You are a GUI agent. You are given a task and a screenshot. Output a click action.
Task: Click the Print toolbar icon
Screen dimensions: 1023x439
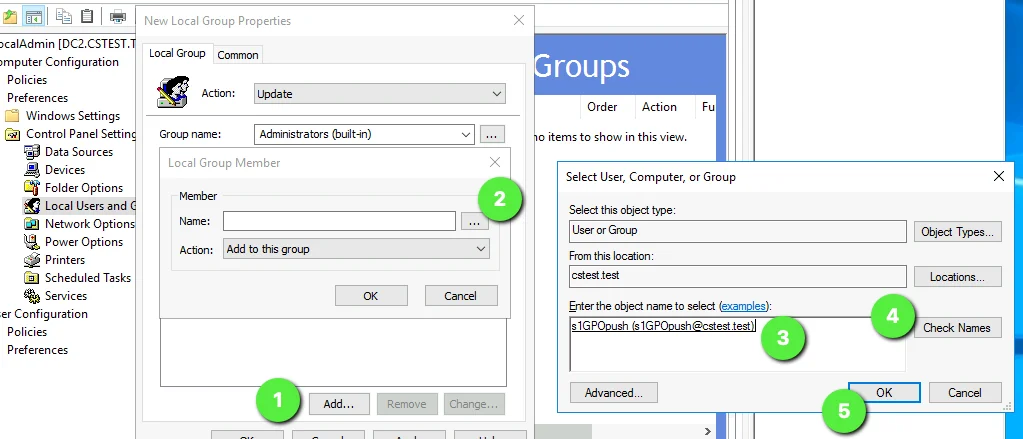pyautogui.click(x=118, y=16)
